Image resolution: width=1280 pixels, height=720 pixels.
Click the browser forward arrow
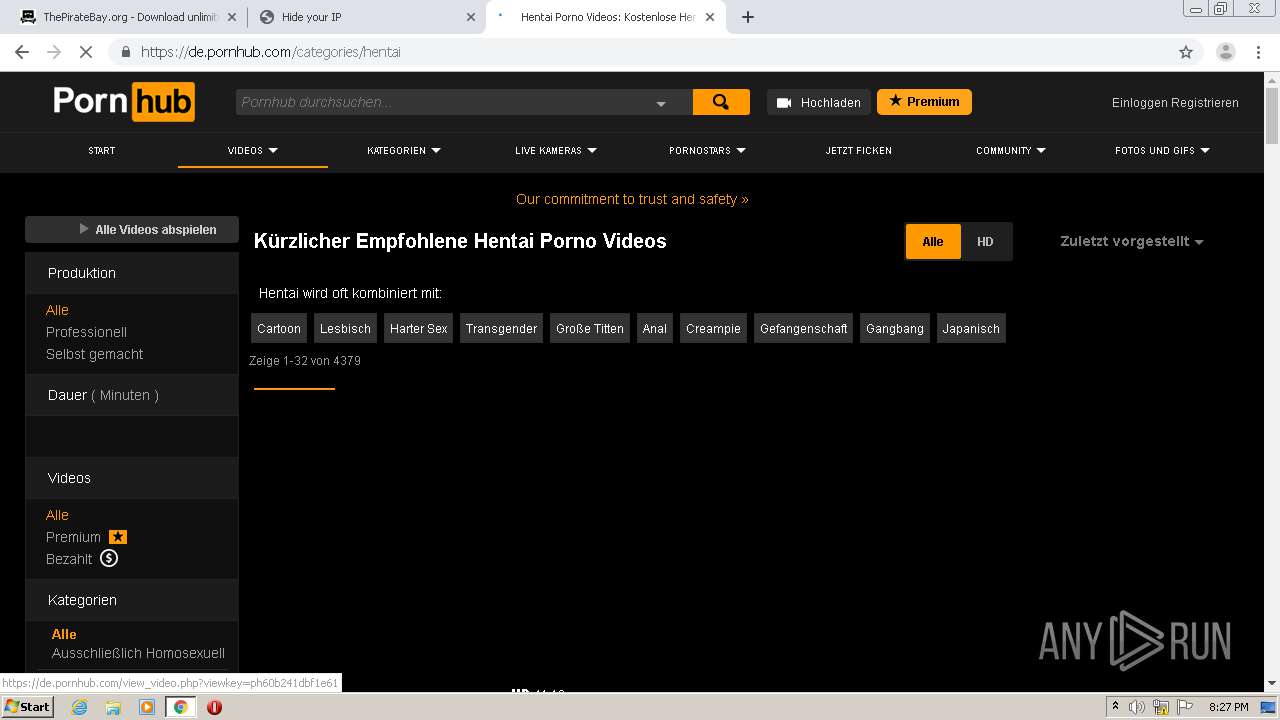(54, 52)
